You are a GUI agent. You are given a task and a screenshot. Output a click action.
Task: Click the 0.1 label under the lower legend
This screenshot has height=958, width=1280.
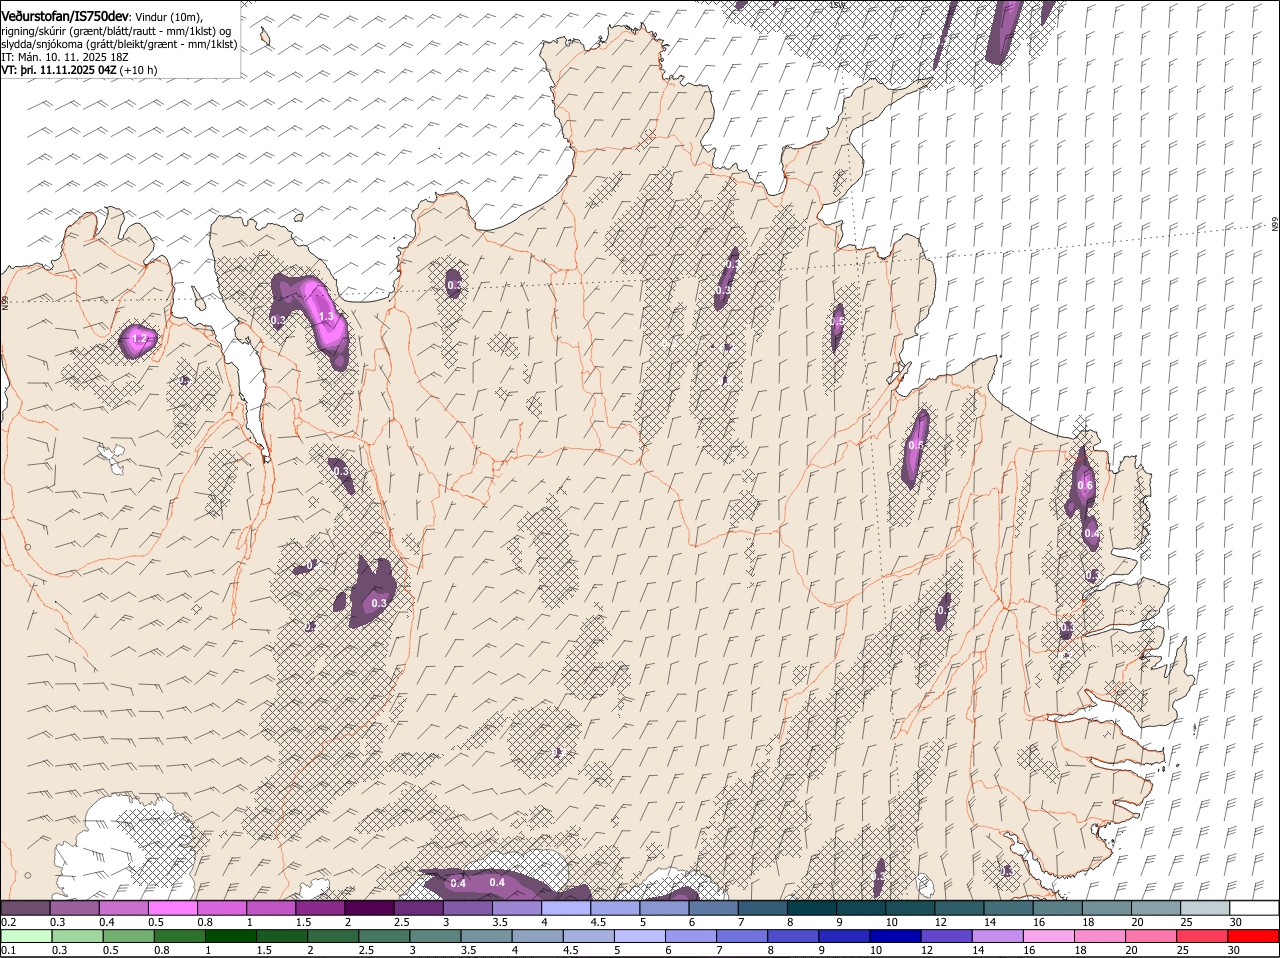tap(8, 950)
